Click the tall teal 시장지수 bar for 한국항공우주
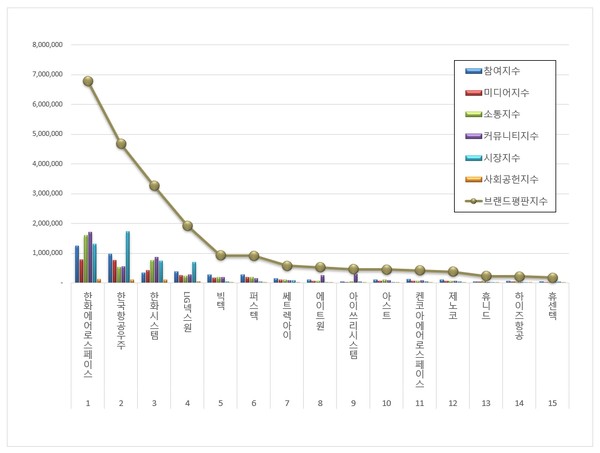Screen dimensions: 600x453 tap(128, 256)
